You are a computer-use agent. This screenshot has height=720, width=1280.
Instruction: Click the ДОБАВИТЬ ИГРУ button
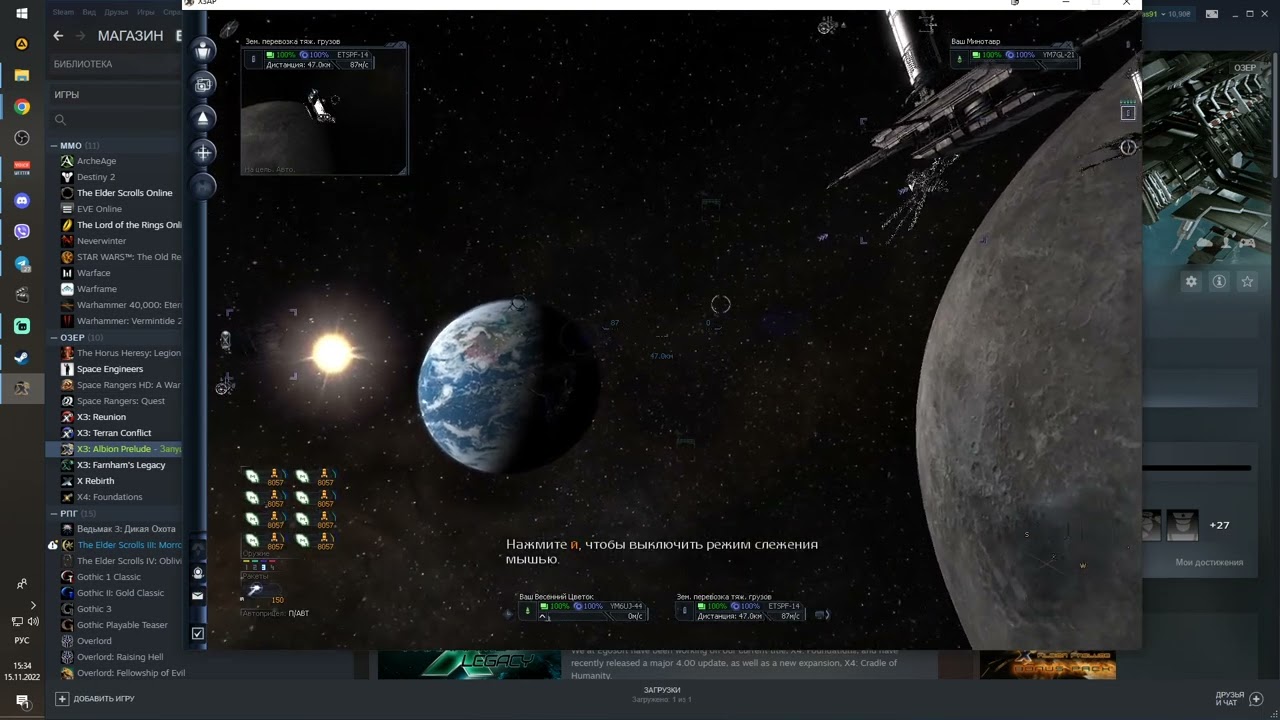coord(96,699)
